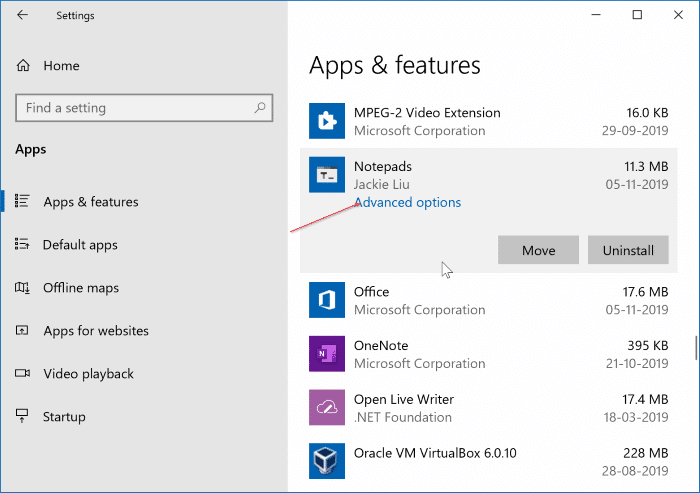
Task: Click the 11.3 MB size of Notepads
Action: tap(646, 167)
